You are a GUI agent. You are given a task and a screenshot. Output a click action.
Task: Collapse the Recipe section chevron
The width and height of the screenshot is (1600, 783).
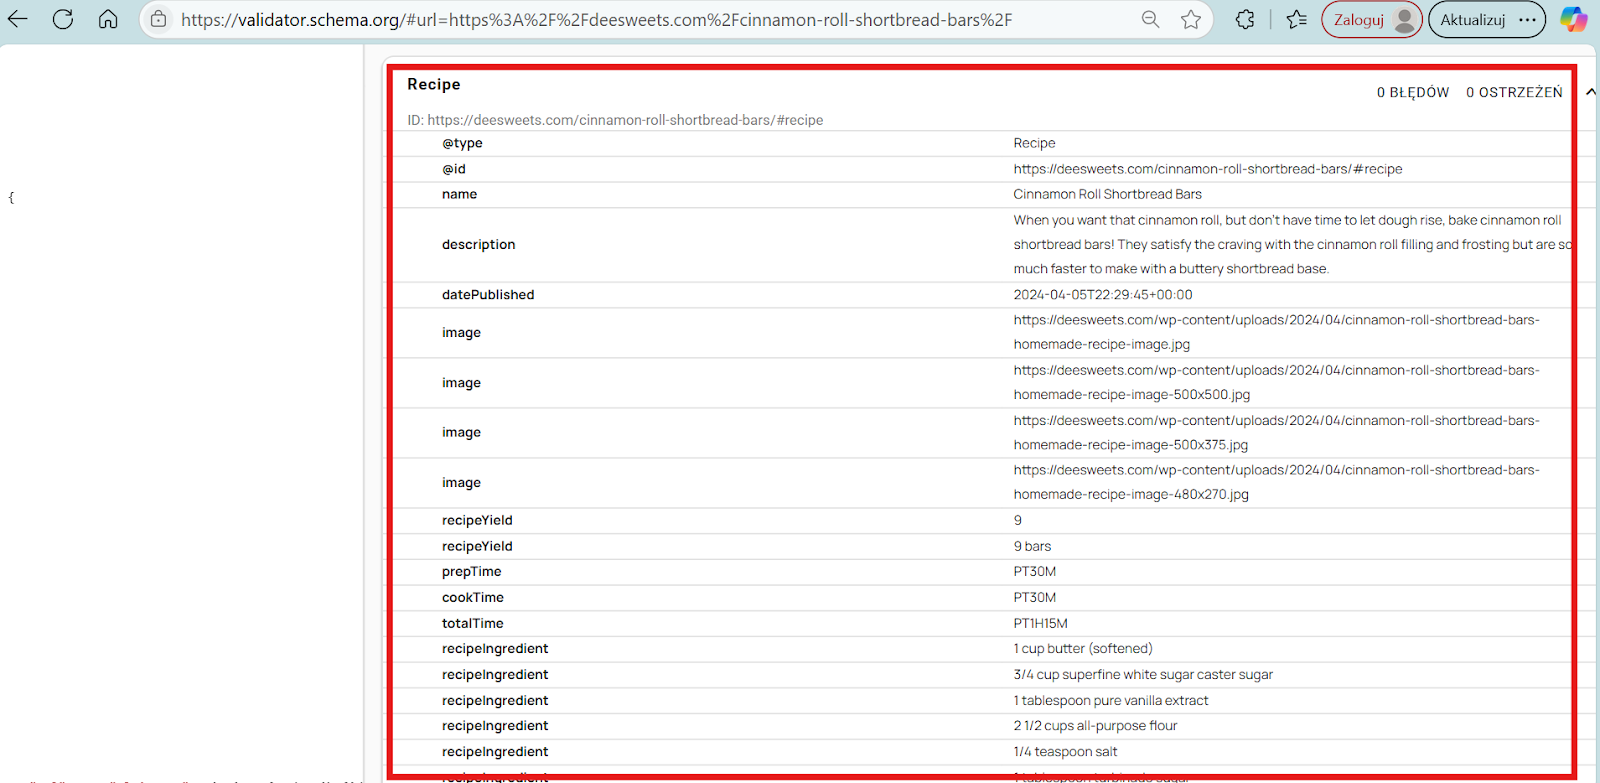point(1590,92)
